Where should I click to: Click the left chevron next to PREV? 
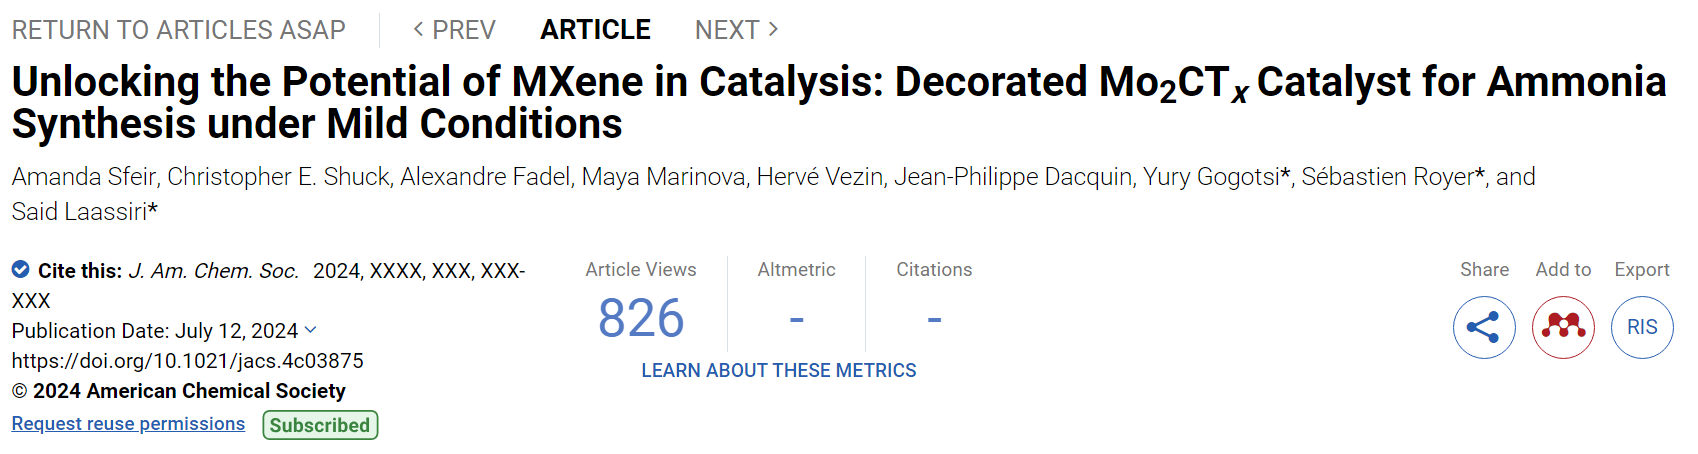pos(419,29)
